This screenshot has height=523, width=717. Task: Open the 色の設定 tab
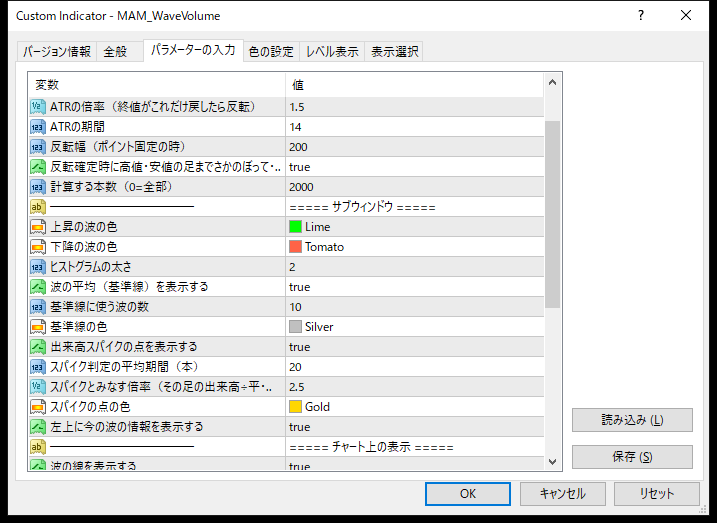coord(271,52)
